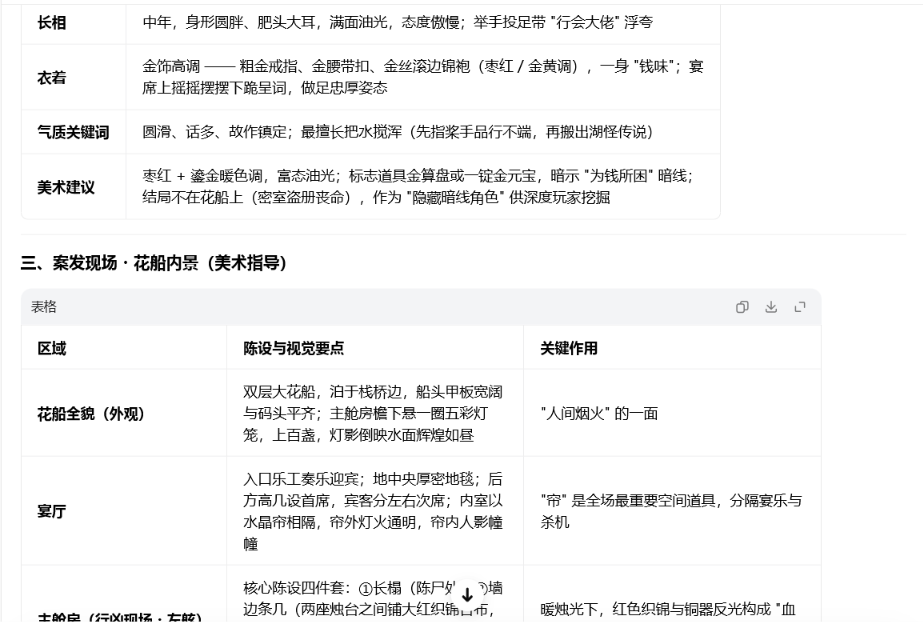The width and height of the screenshot is (923, 622).
Task: Click the 中年，身形圆胖 description text
Action: coord(397,22)
